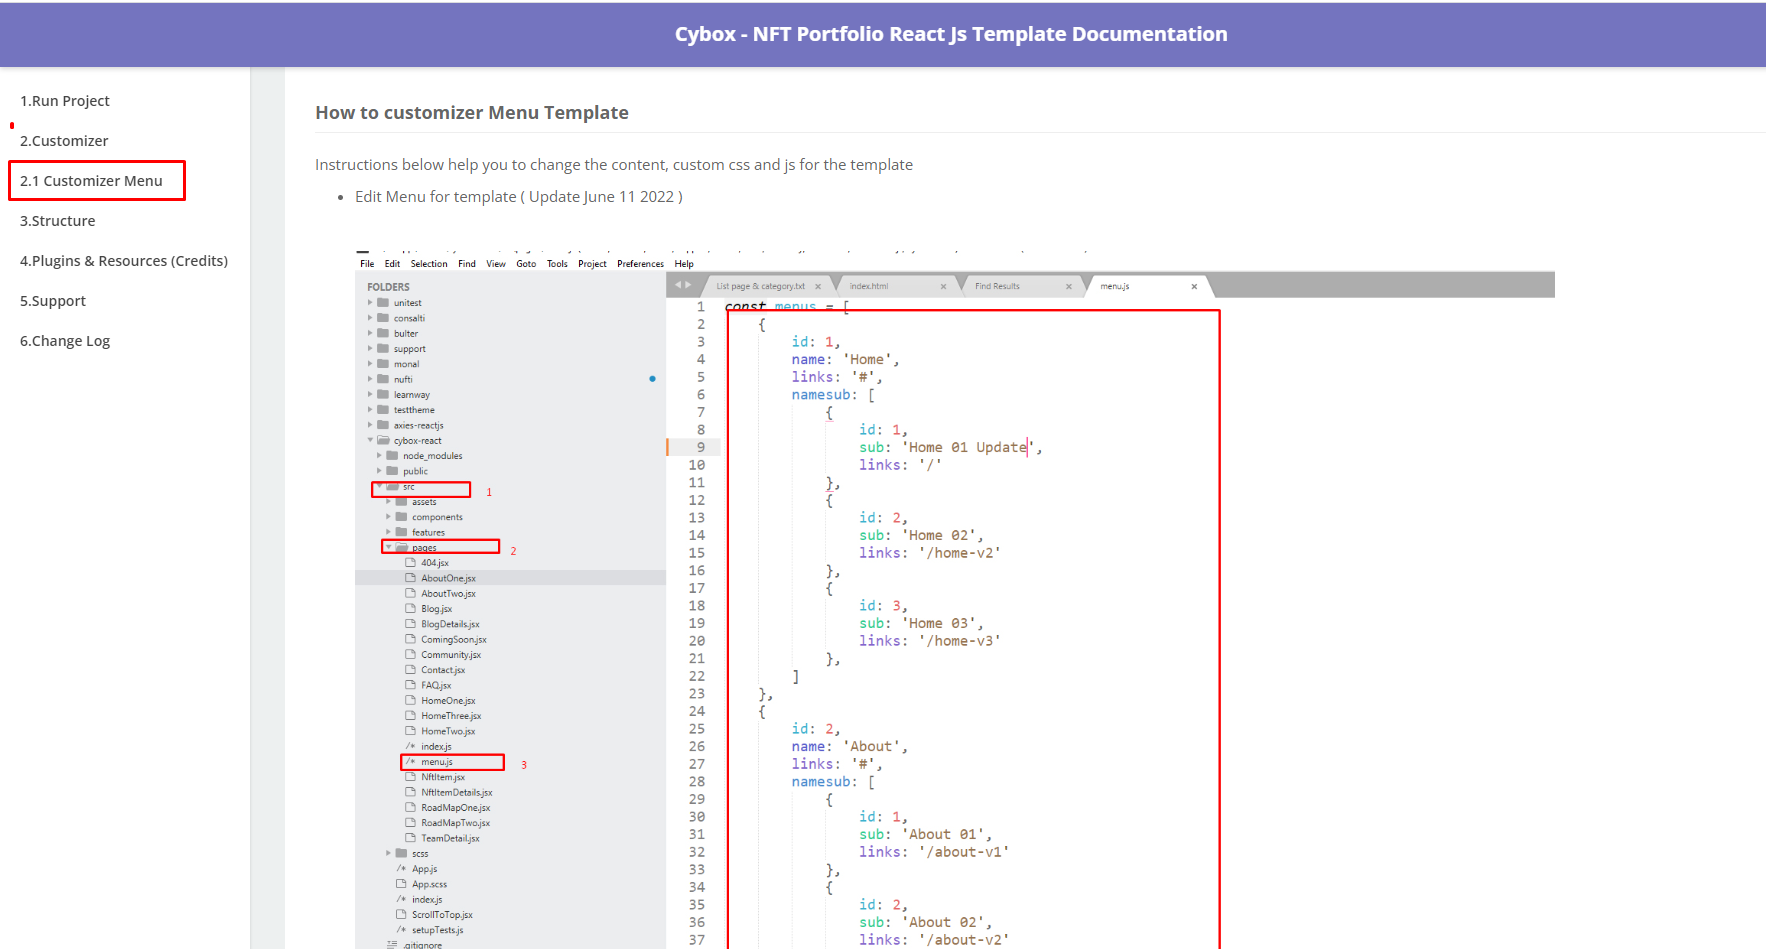1766x949 pixels.
Task: Click the nufti folder icon
Action: tap(383, 379)
